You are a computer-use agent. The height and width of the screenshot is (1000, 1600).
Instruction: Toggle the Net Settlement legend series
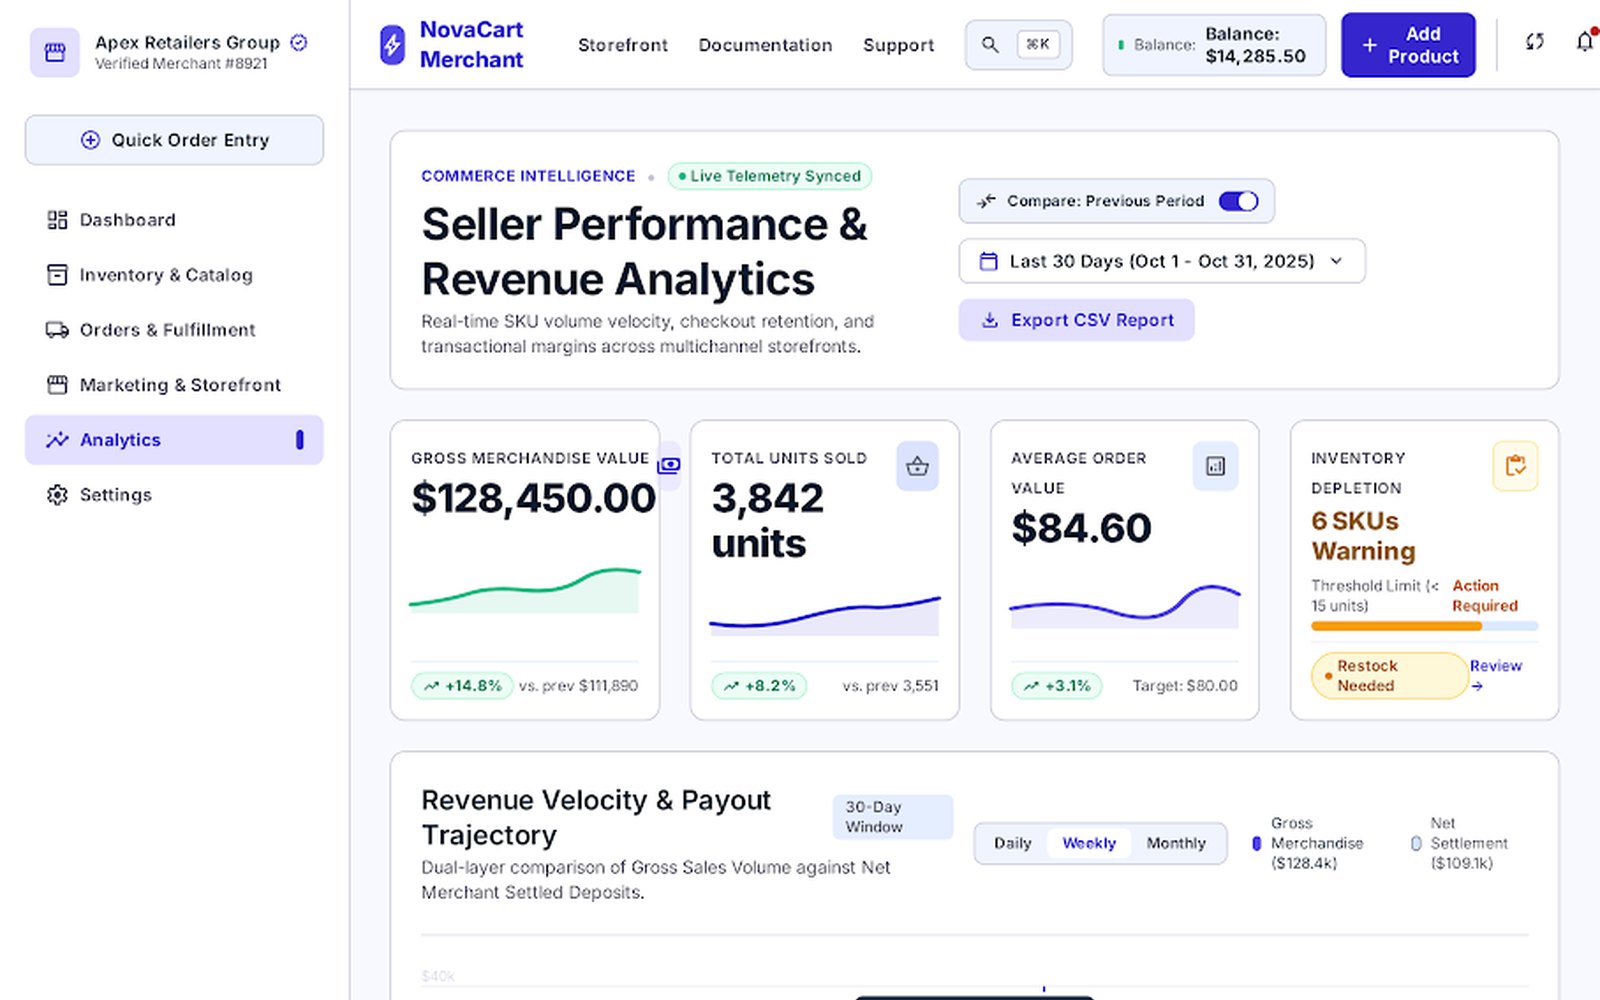point(1462,843)
